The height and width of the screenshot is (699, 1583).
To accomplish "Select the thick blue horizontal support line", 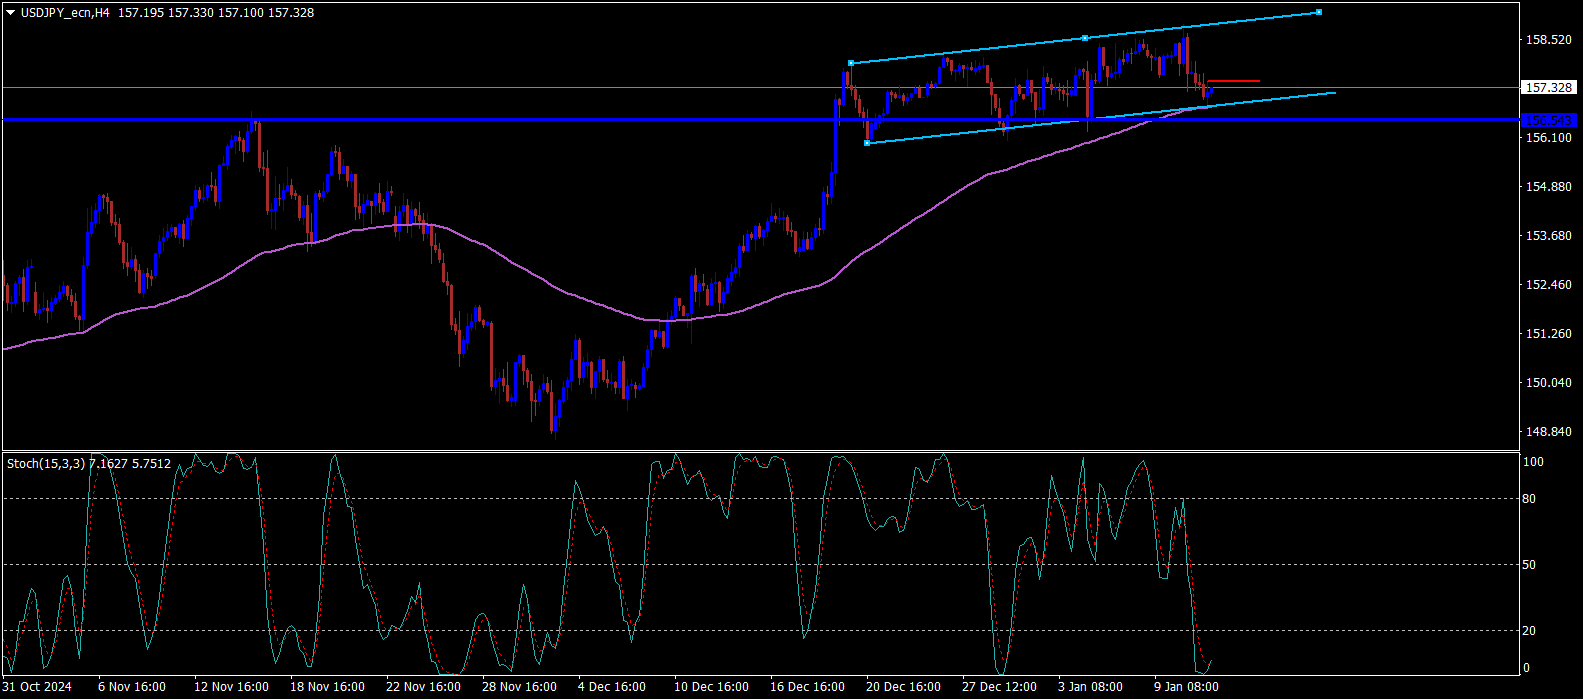I will click(x=760, y=120).
